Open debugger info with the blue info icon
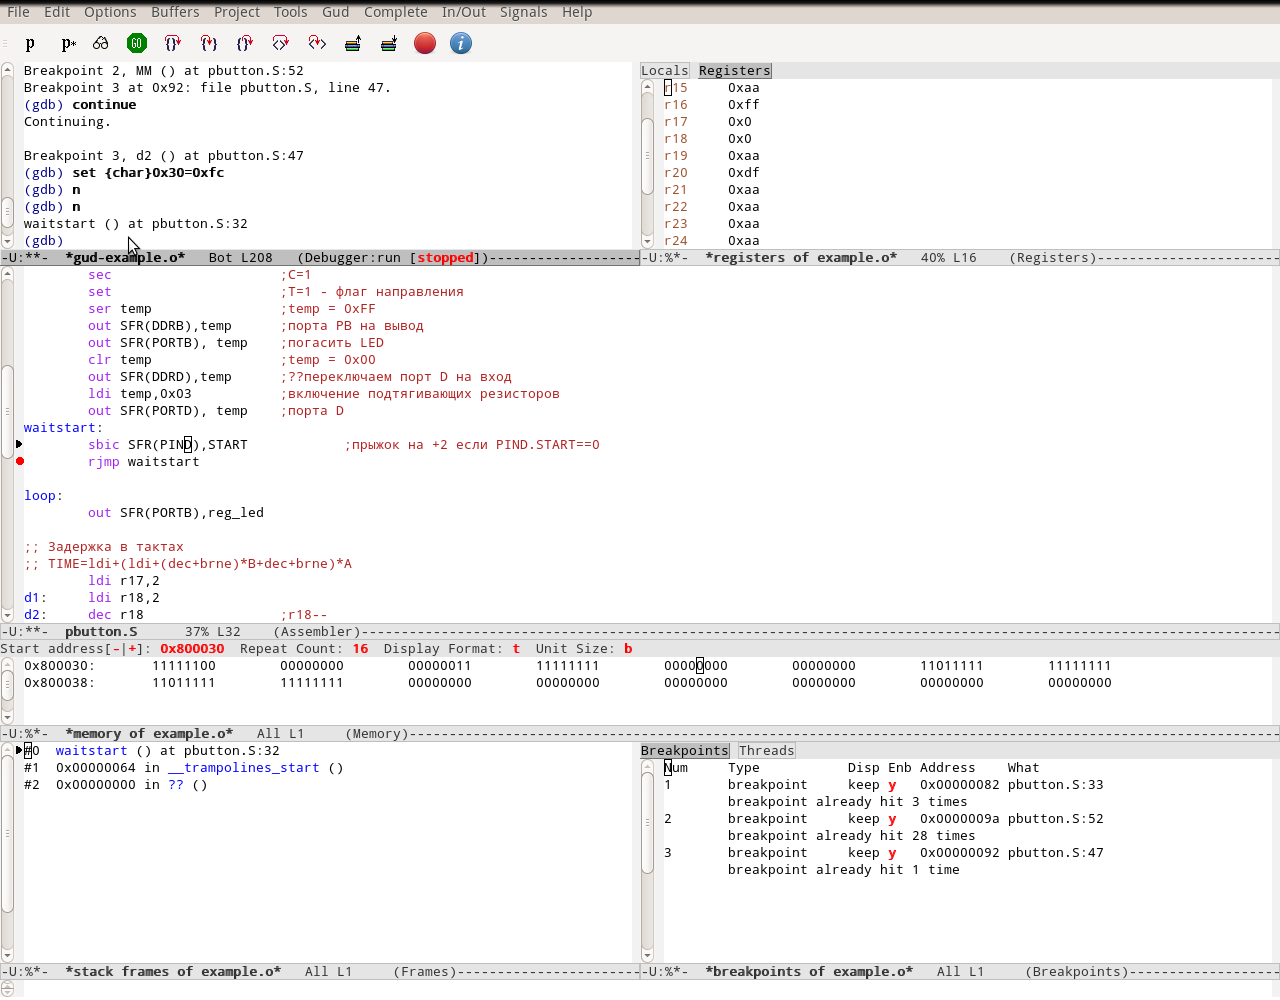1280x1000 pixels. (x=460, y=43)
